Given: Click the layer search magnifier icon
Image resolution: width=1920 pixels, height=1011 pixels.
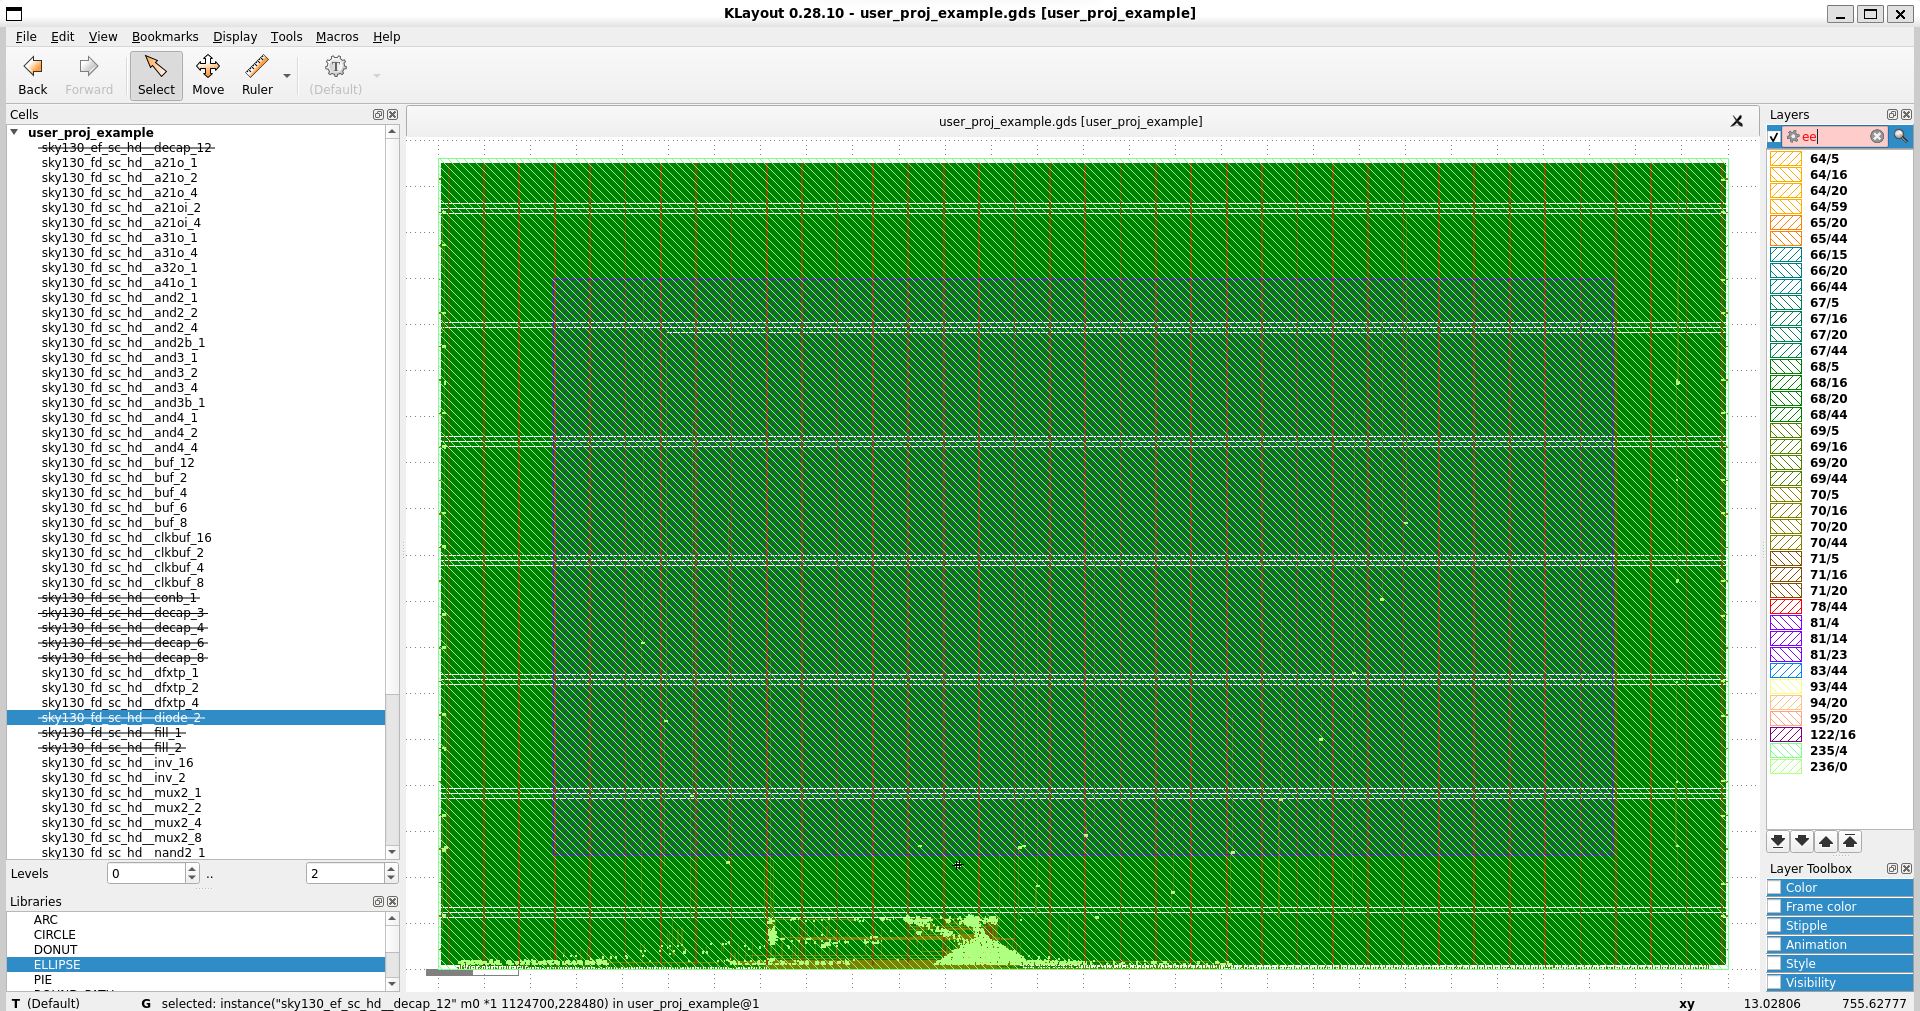Looking at the screenshot, I should click(x=1901, y=137).
